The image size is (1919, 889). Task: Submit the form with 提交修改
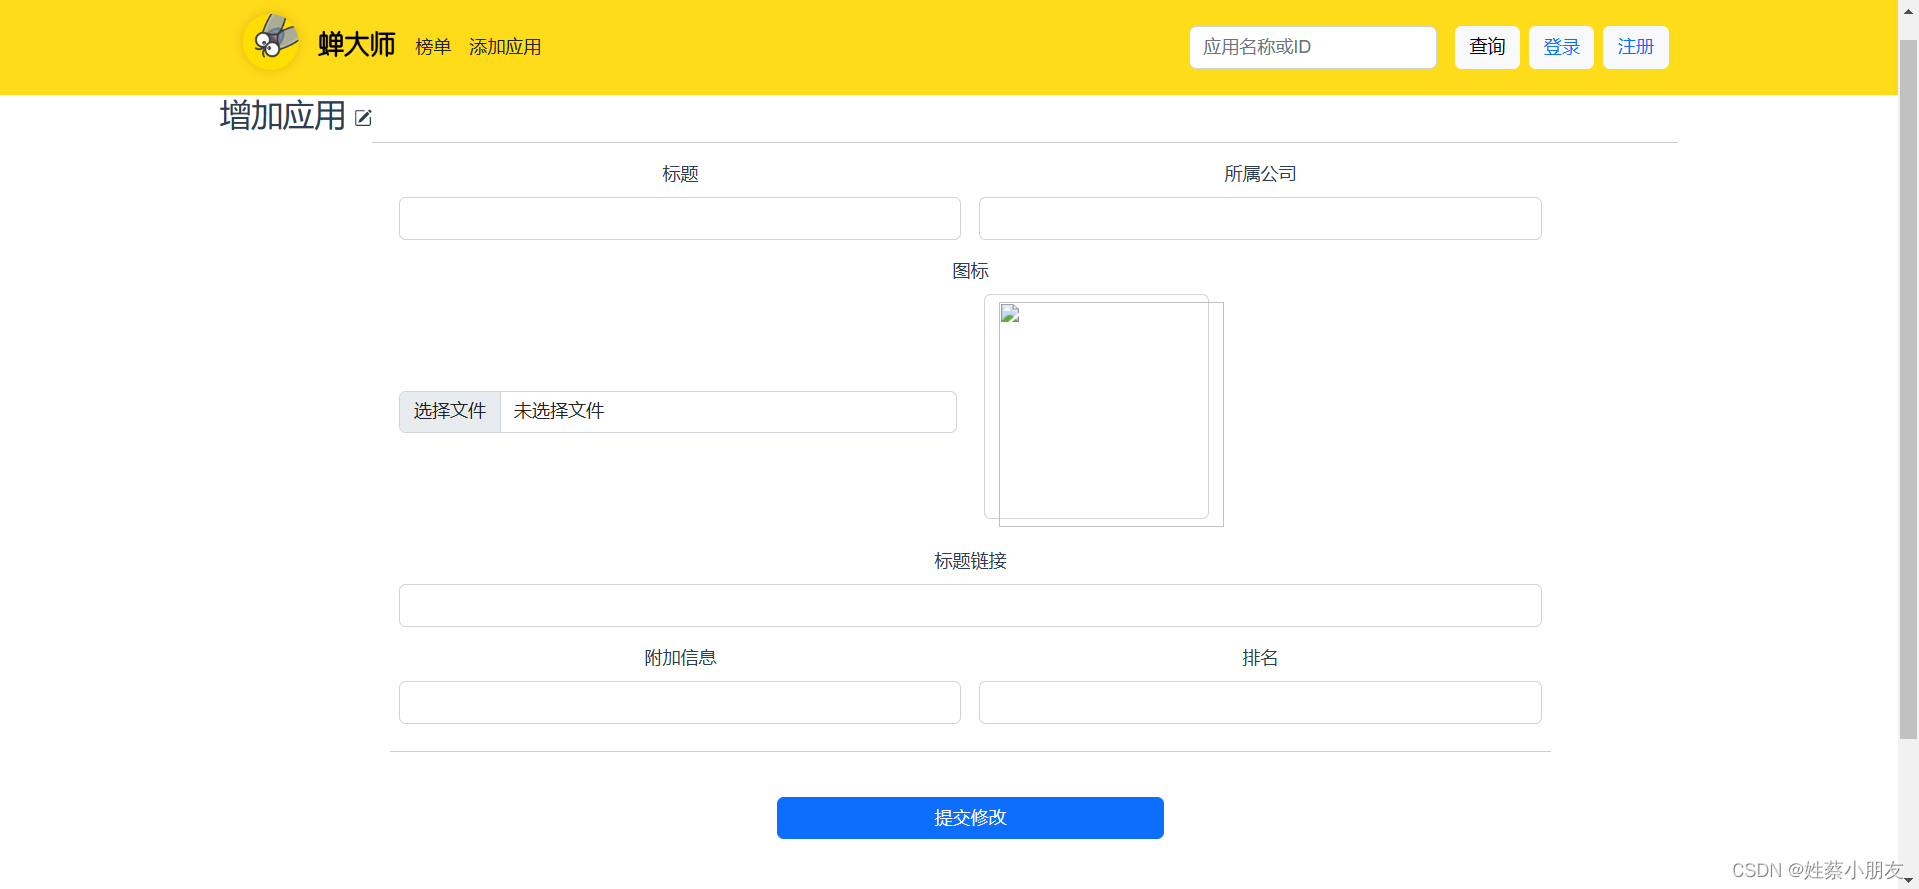coord(970,818)
